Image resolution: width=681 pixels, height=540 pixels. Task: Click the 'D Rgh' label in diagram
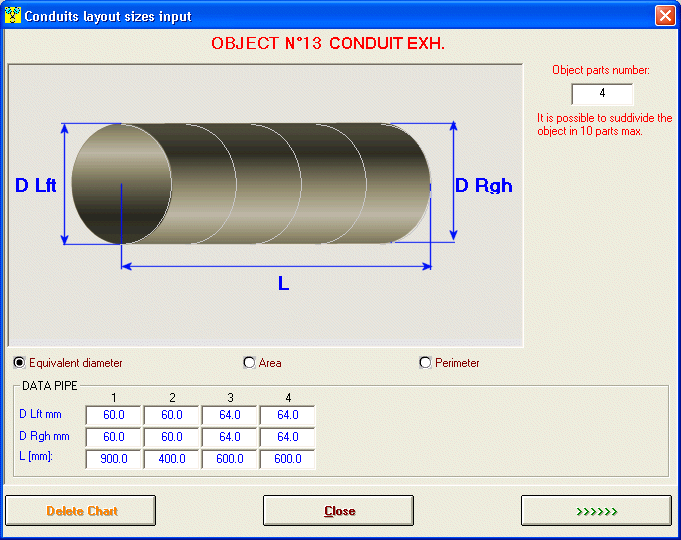483,186
